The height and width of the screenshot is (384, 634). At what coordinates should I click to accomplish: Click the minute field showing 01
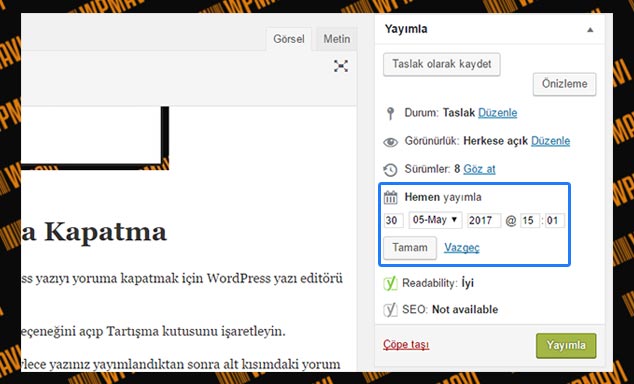(x=555, y=220)
